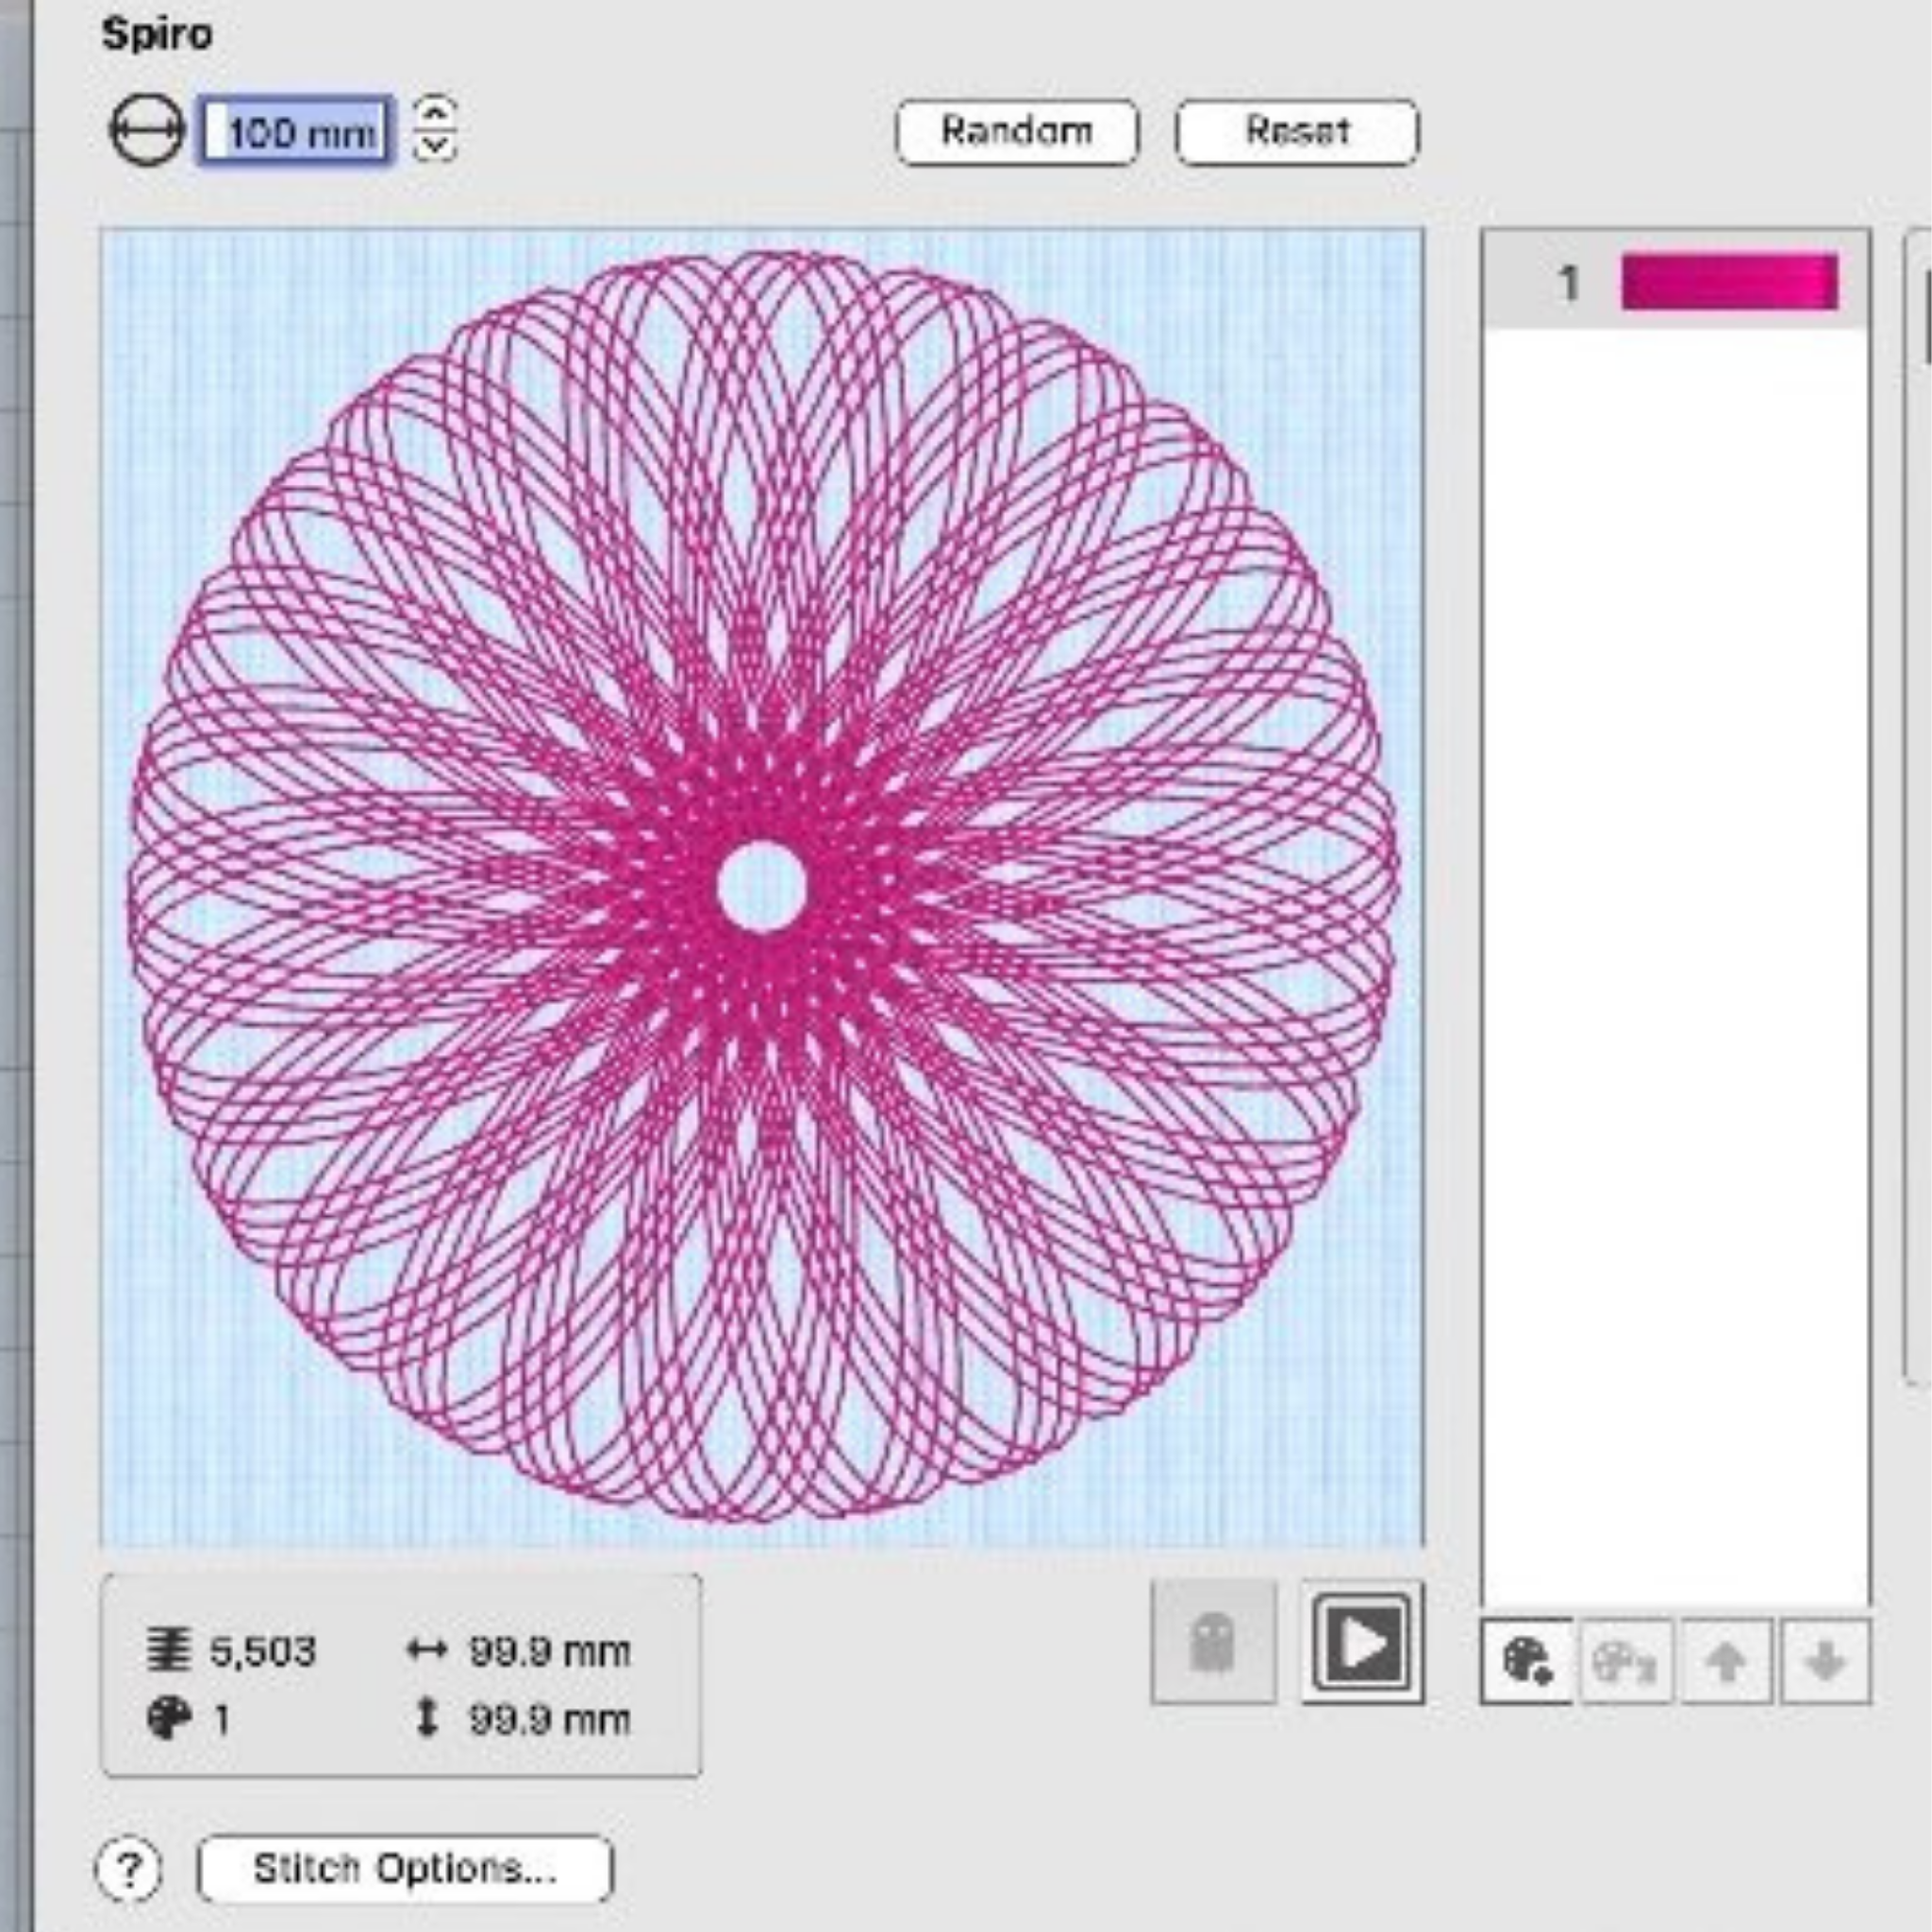This screenshot has height=1932, width=1932.
Task: Increase the diameter with the up stepper arrow
Action: [436, 112]
